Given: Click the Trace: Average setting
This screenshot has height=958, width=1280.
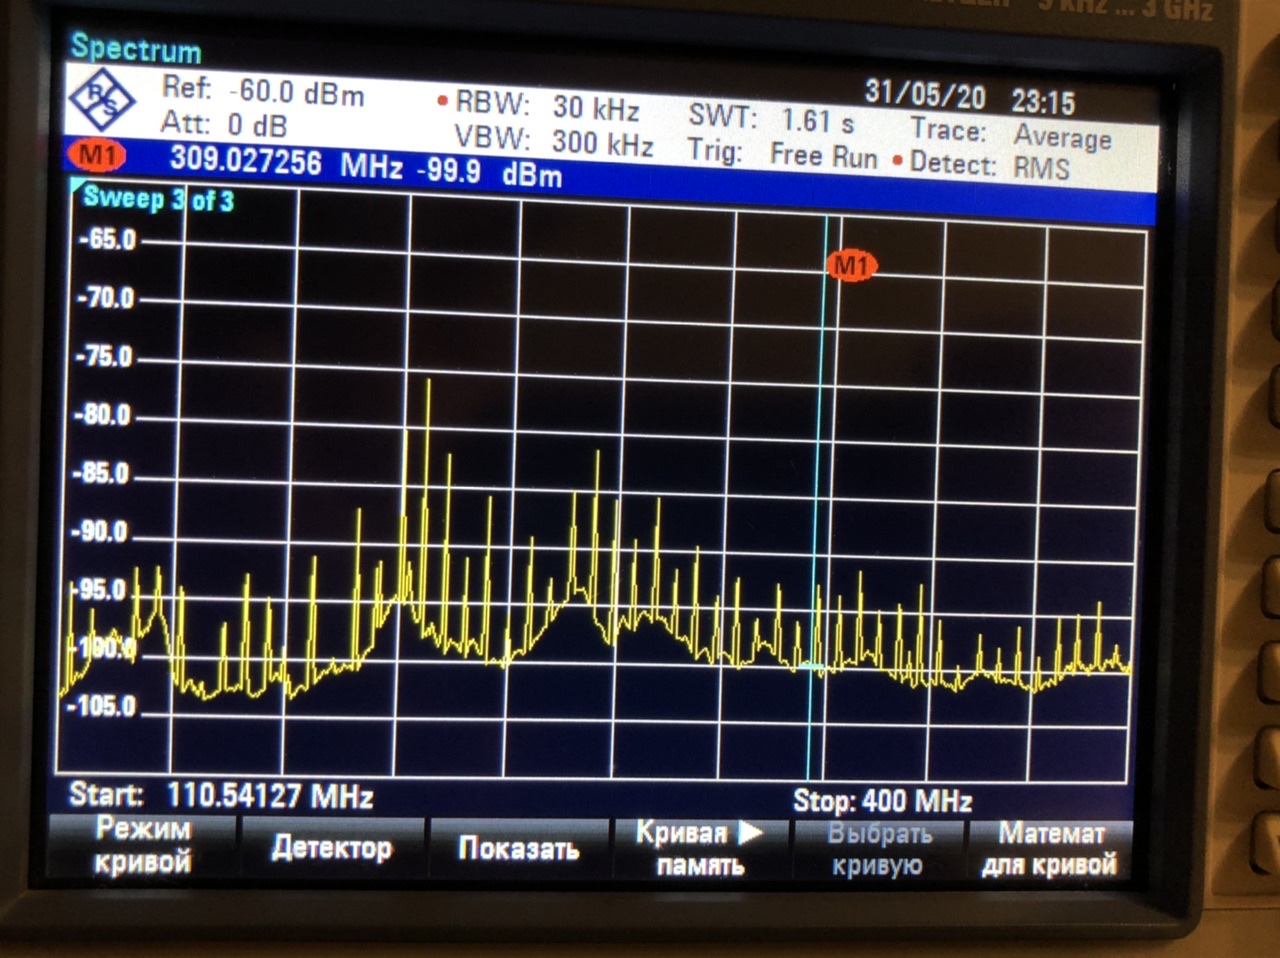Looking at the screenshot, I should tap(1011, 134).
